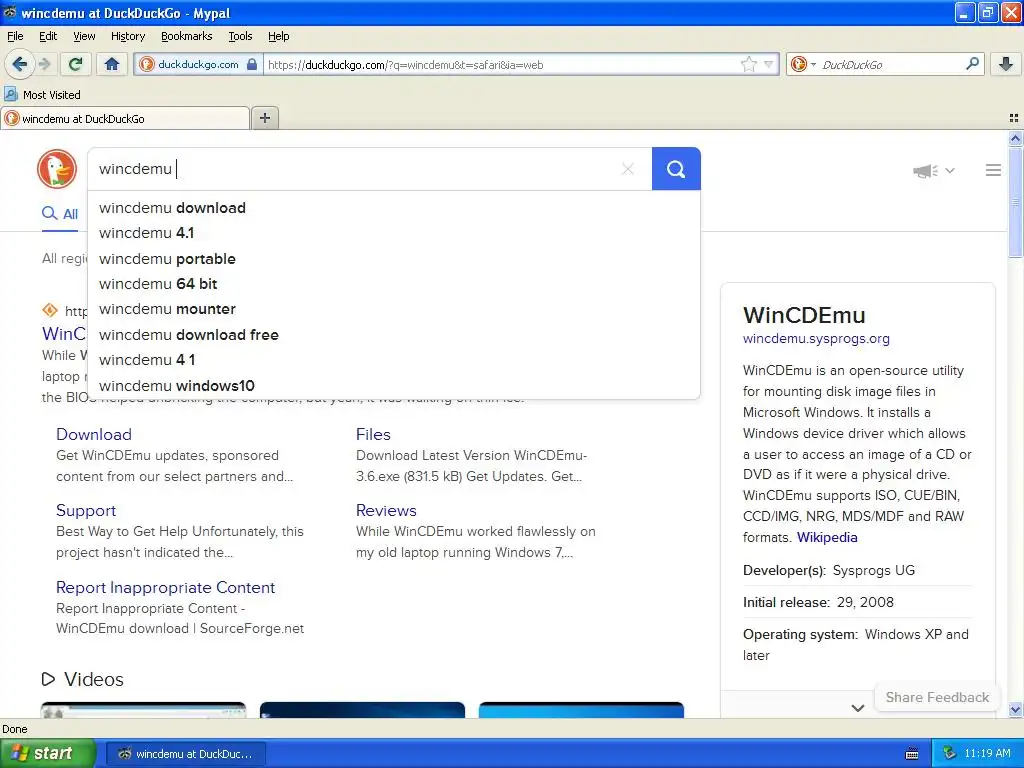
Task: Choose suggestion 'wincdemu 64 bit'
Action: pos(394,283)
